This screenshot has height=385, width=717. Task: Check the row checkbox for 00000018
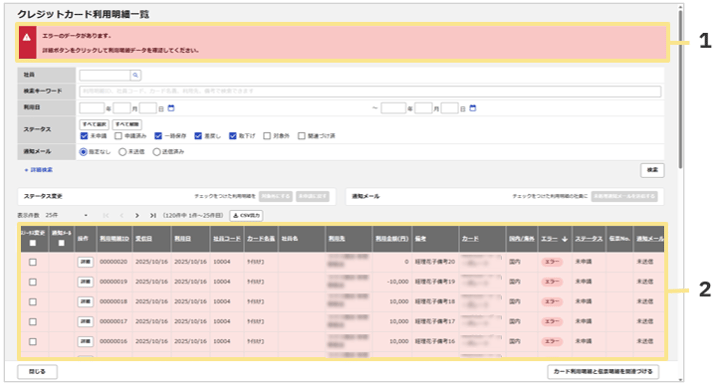(x=32, y=302)
